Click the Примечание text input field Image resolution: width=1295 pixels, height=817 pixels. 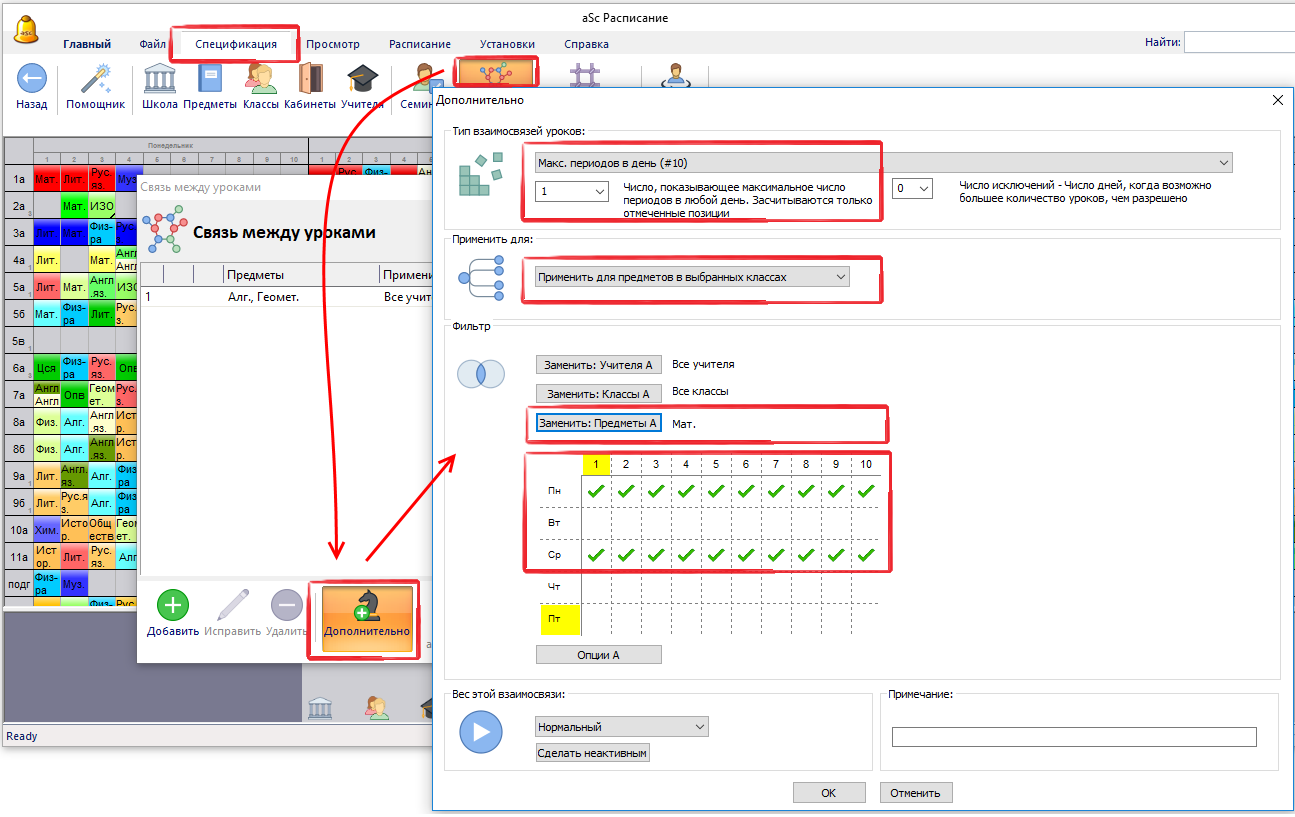(1073, 737)
